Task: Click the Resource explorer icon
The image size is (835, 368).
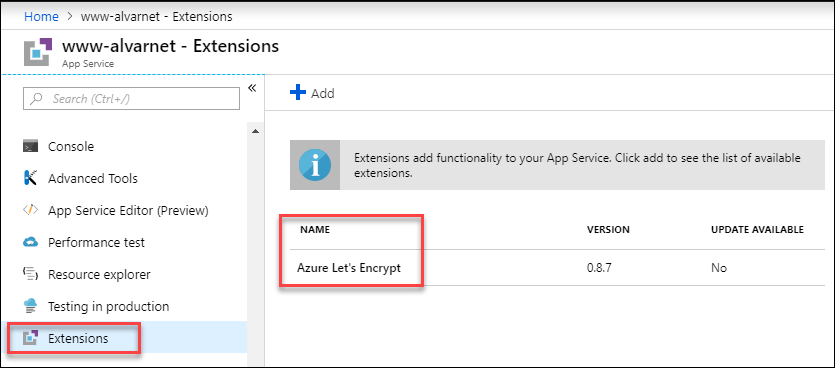Action: click(x=30, y=274)
